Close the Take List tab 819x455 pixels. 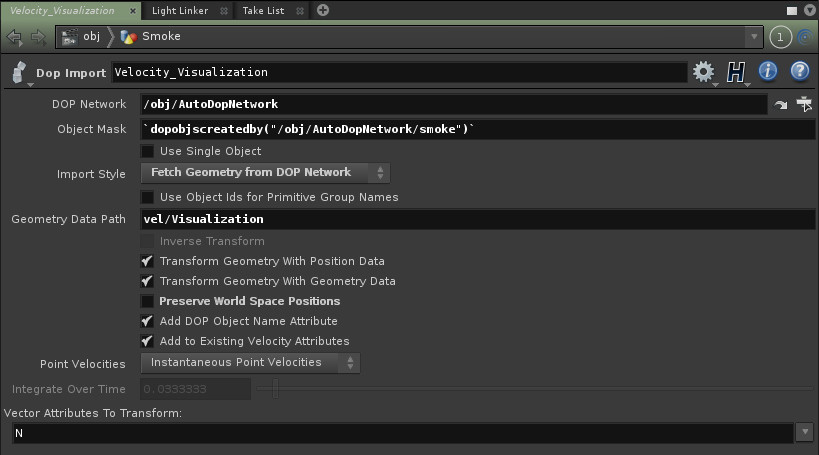pyautogui.click(x=300, y=10)
